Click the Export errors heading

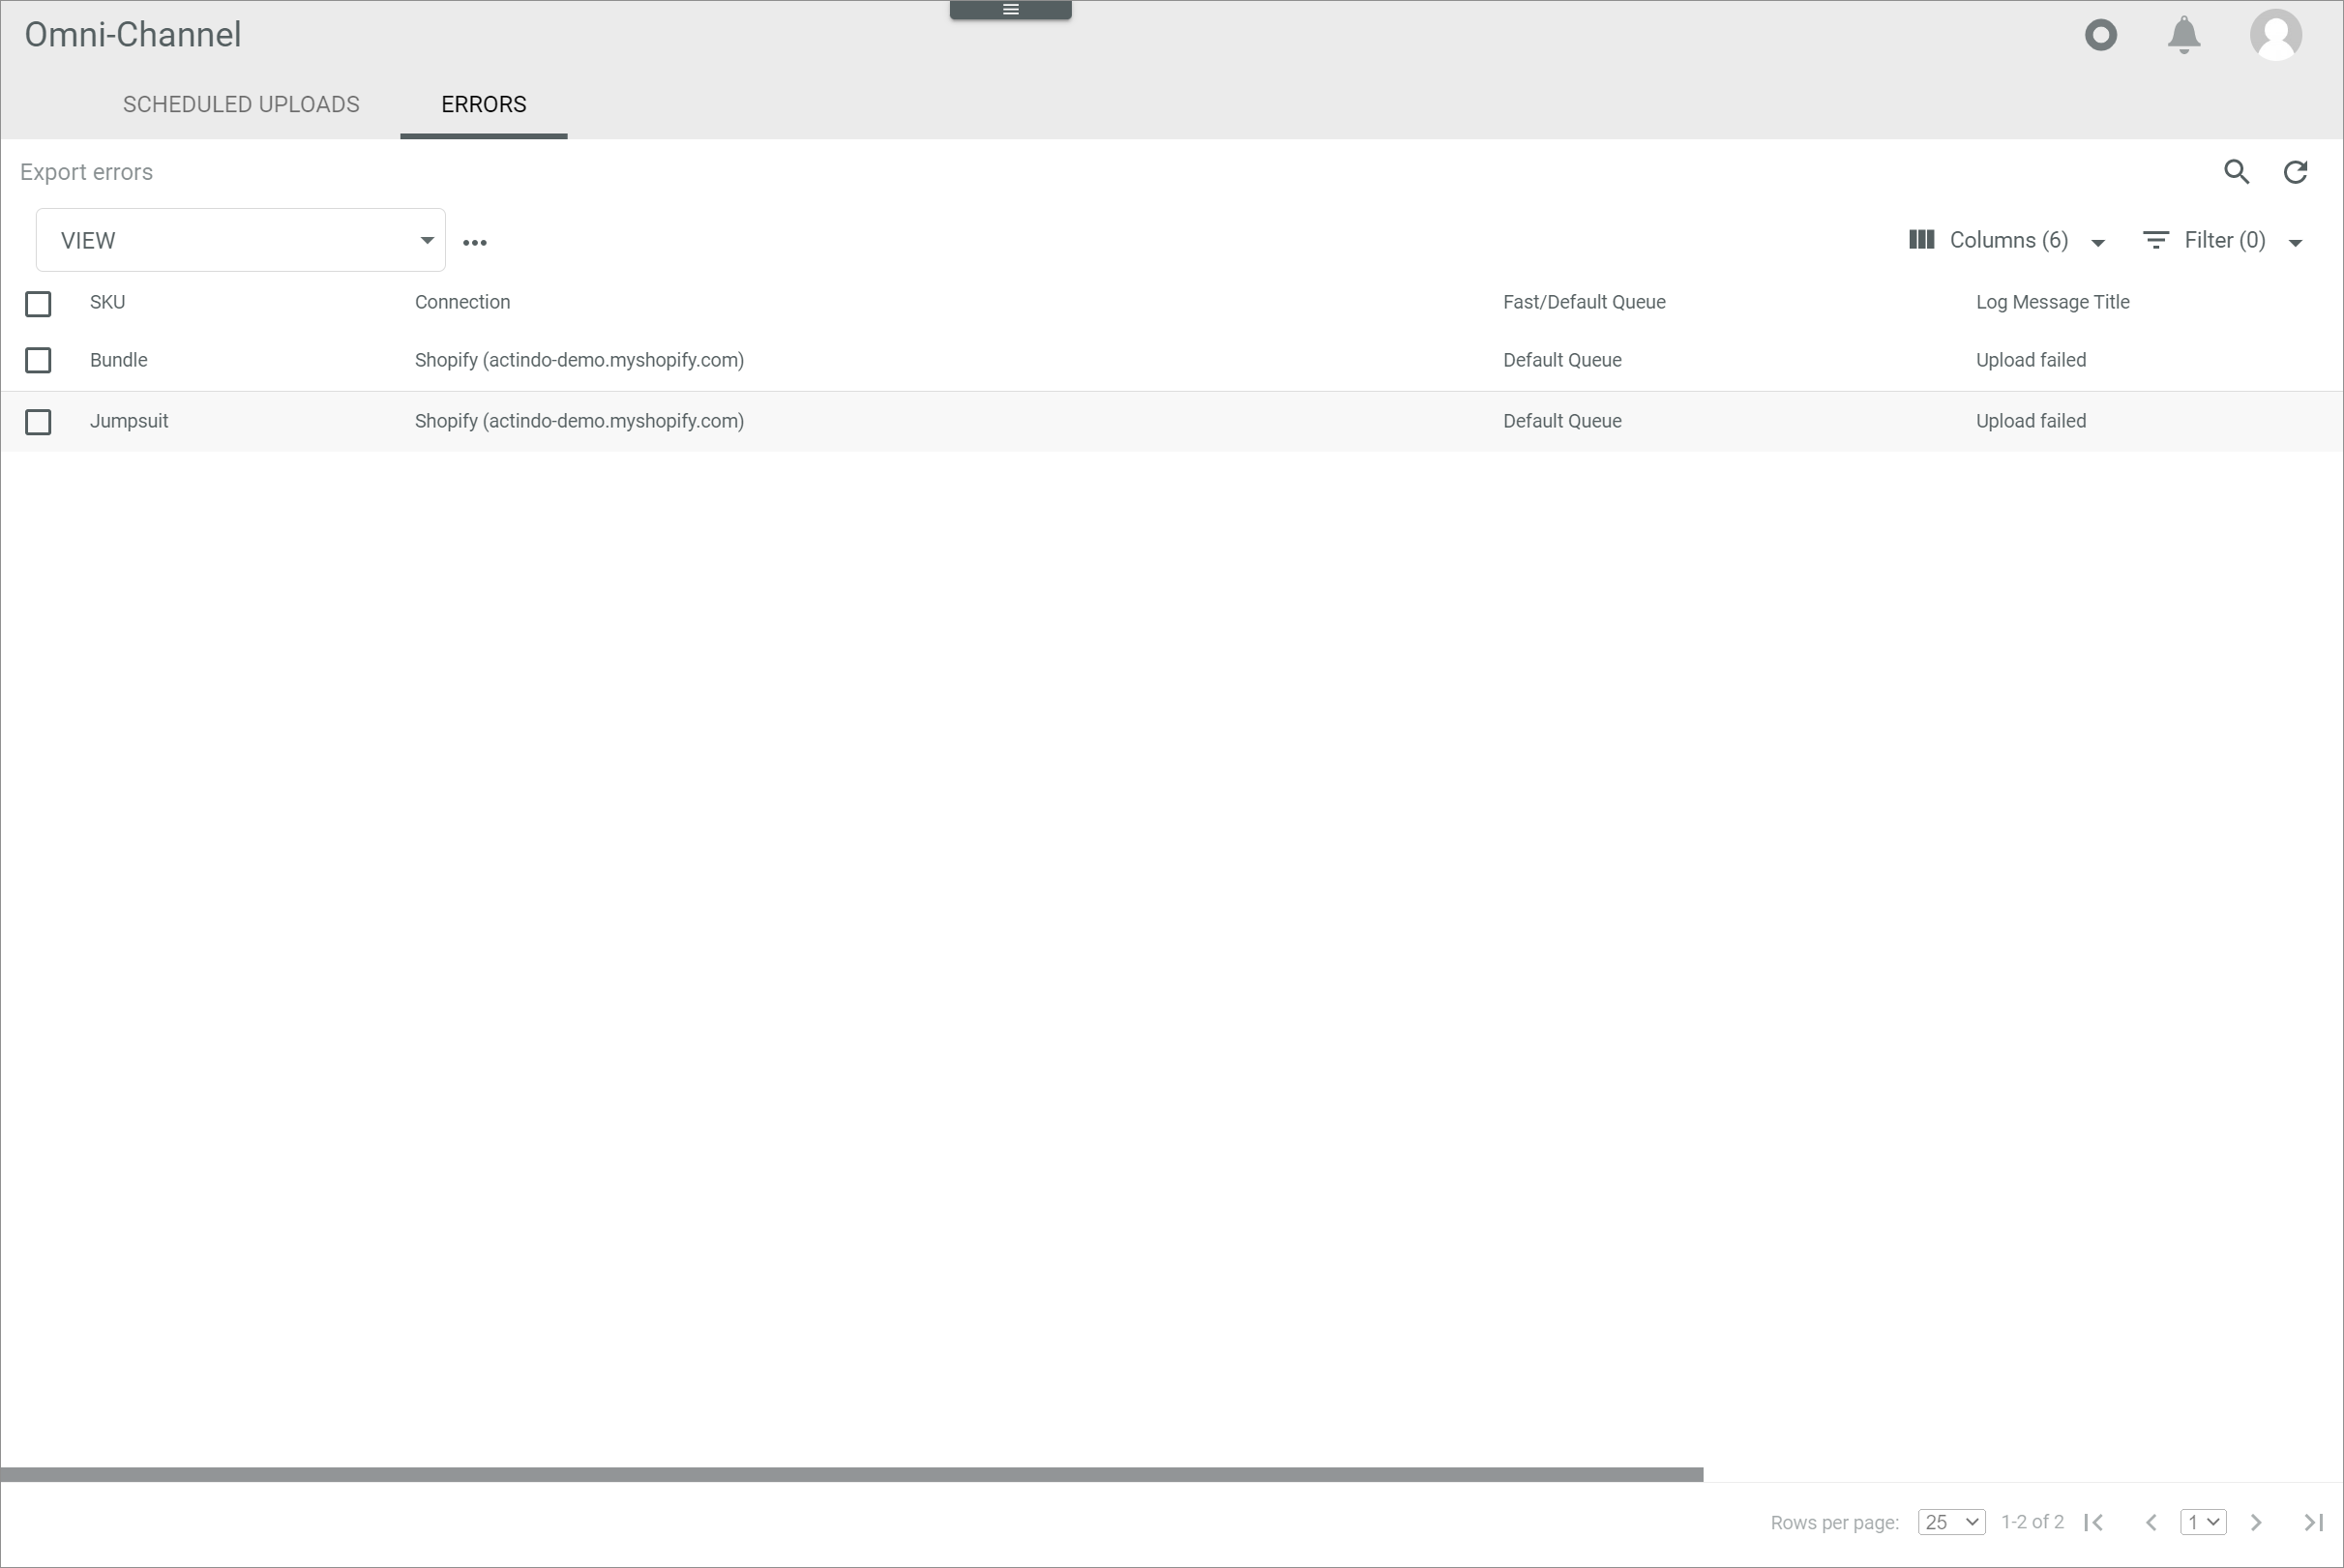click(86, 172)
